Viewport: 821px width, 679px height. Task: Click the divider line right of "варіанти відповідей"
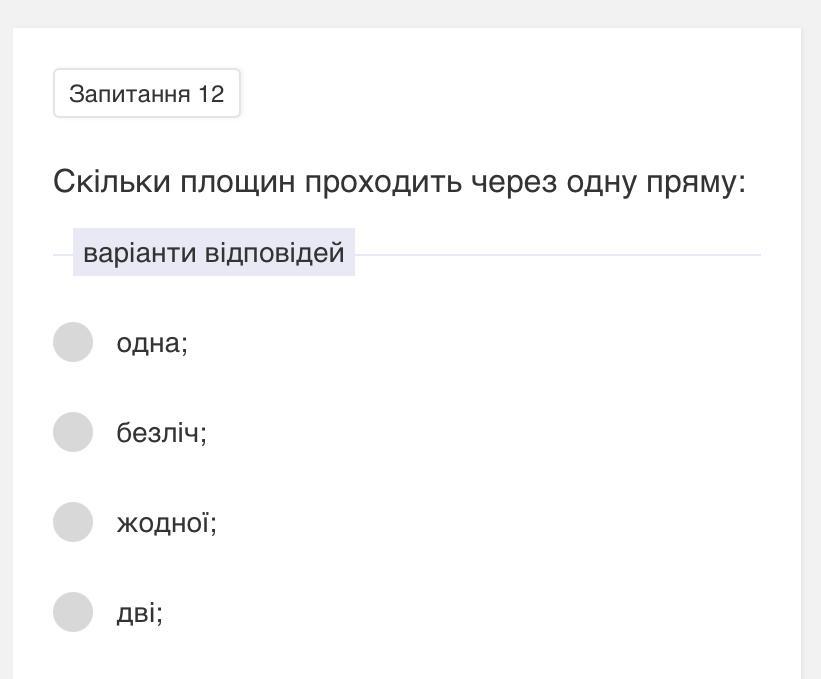pos(558,255)
